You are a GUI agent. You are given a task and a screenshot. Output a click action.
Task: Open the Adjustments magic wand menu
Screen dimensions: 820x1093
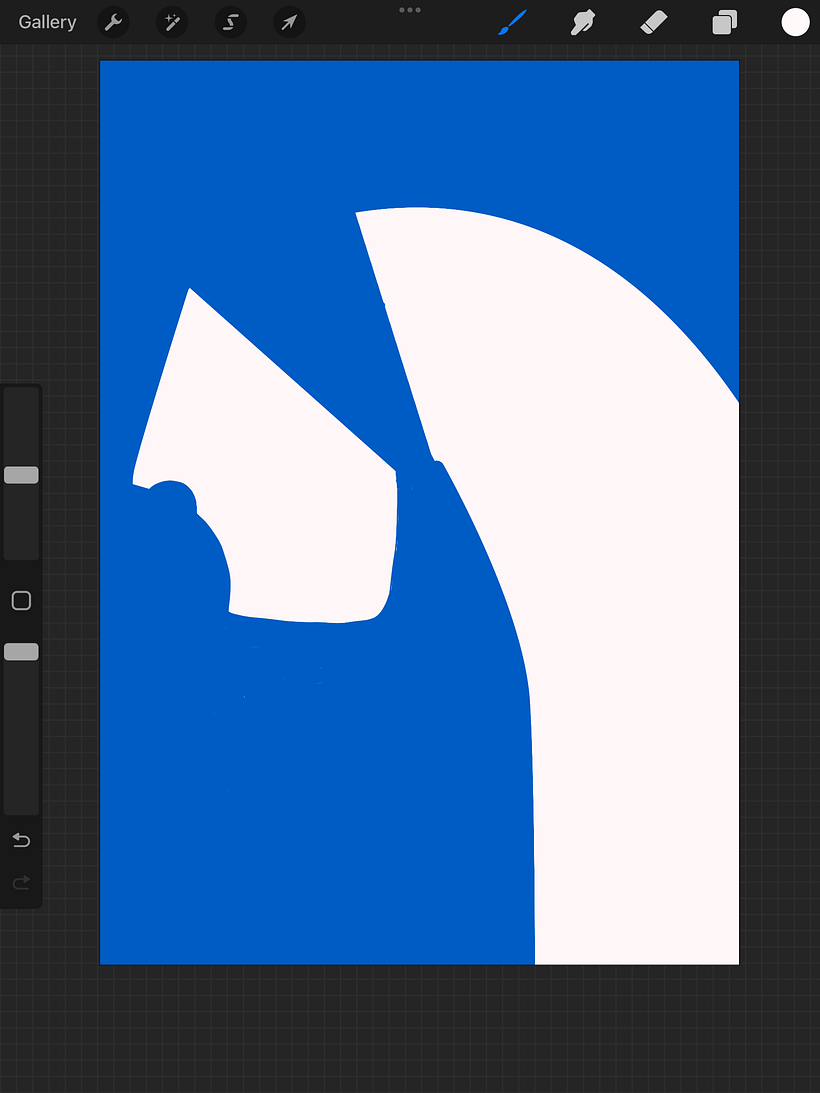coord(172,22)
